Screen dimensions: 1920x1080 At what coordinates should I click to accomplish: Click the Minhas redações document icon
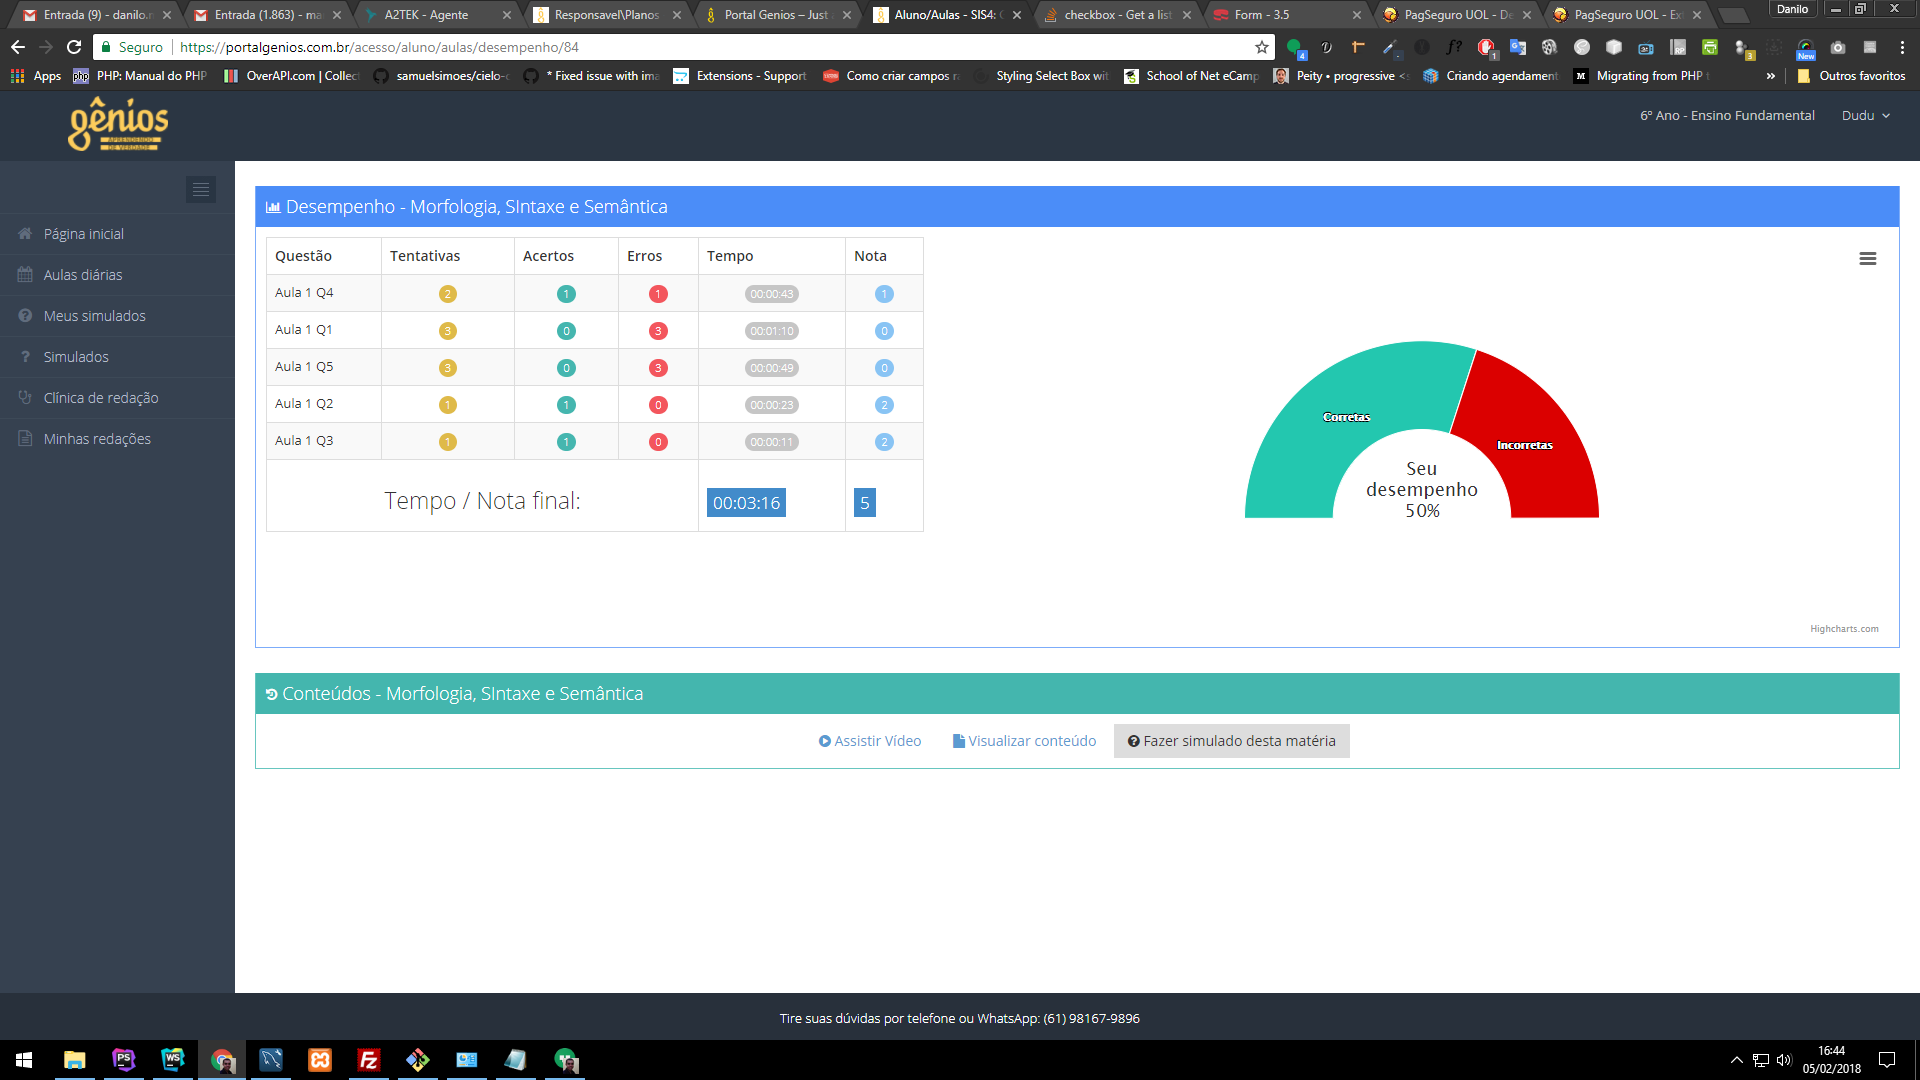click(x=25, y=439)
